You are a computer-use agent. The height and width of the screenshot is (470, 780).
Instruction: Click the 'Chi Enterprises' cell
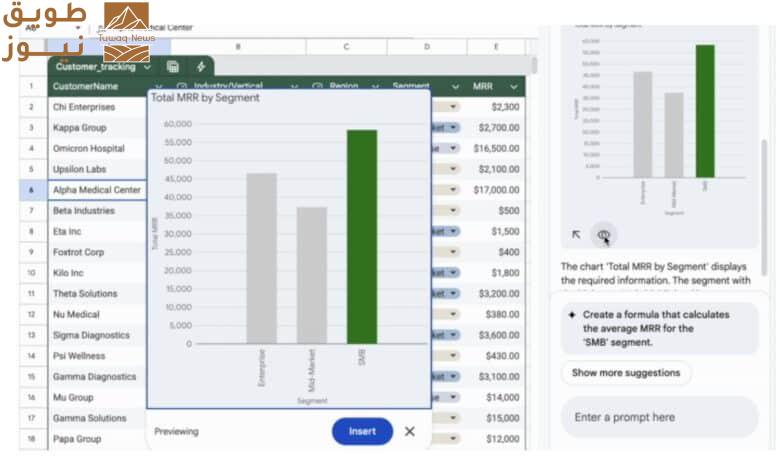pyautogui.click(x=98, y=107)
